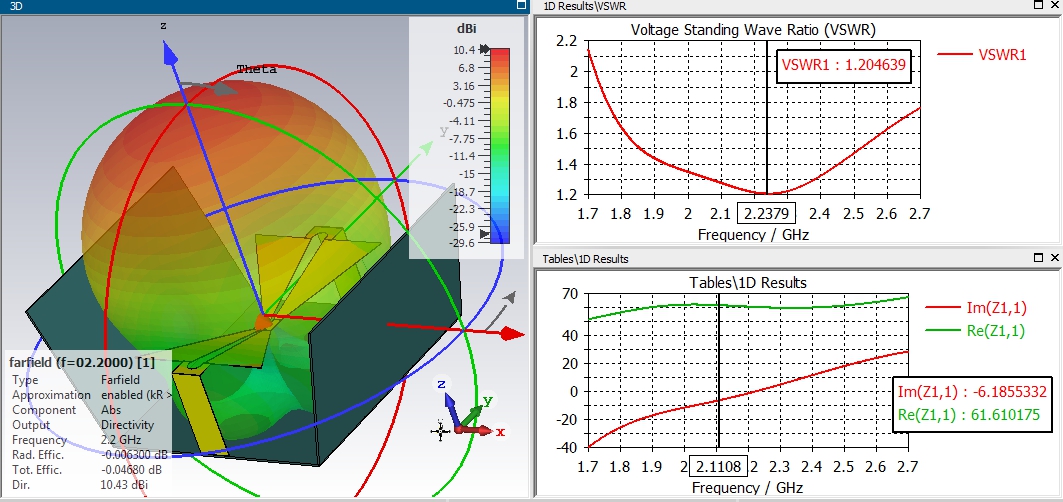Click the Theta label in the 3D view

point(256,69)
